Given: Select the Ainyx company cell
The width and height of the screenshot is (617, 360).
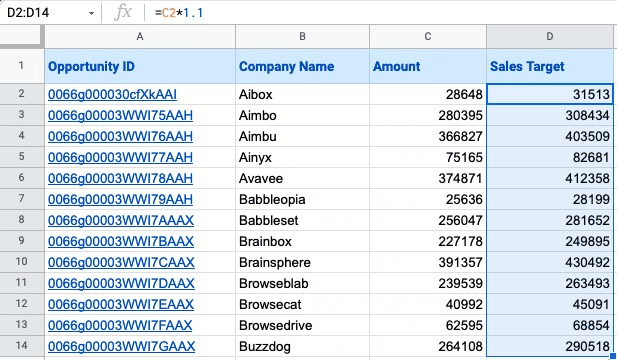Looking at the screenshot, I should pos(302,157).
